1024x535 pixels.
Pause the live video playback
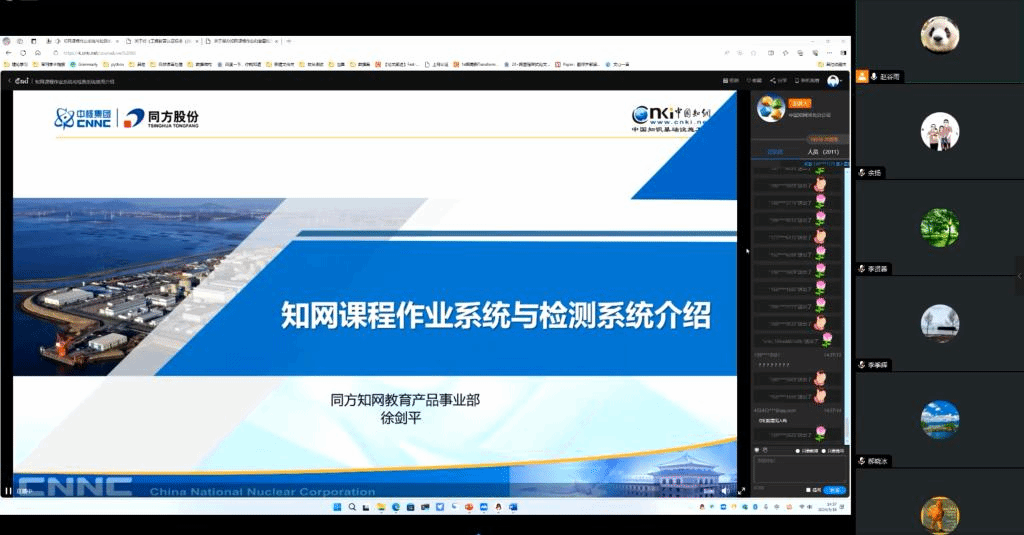tap(9, 491)
